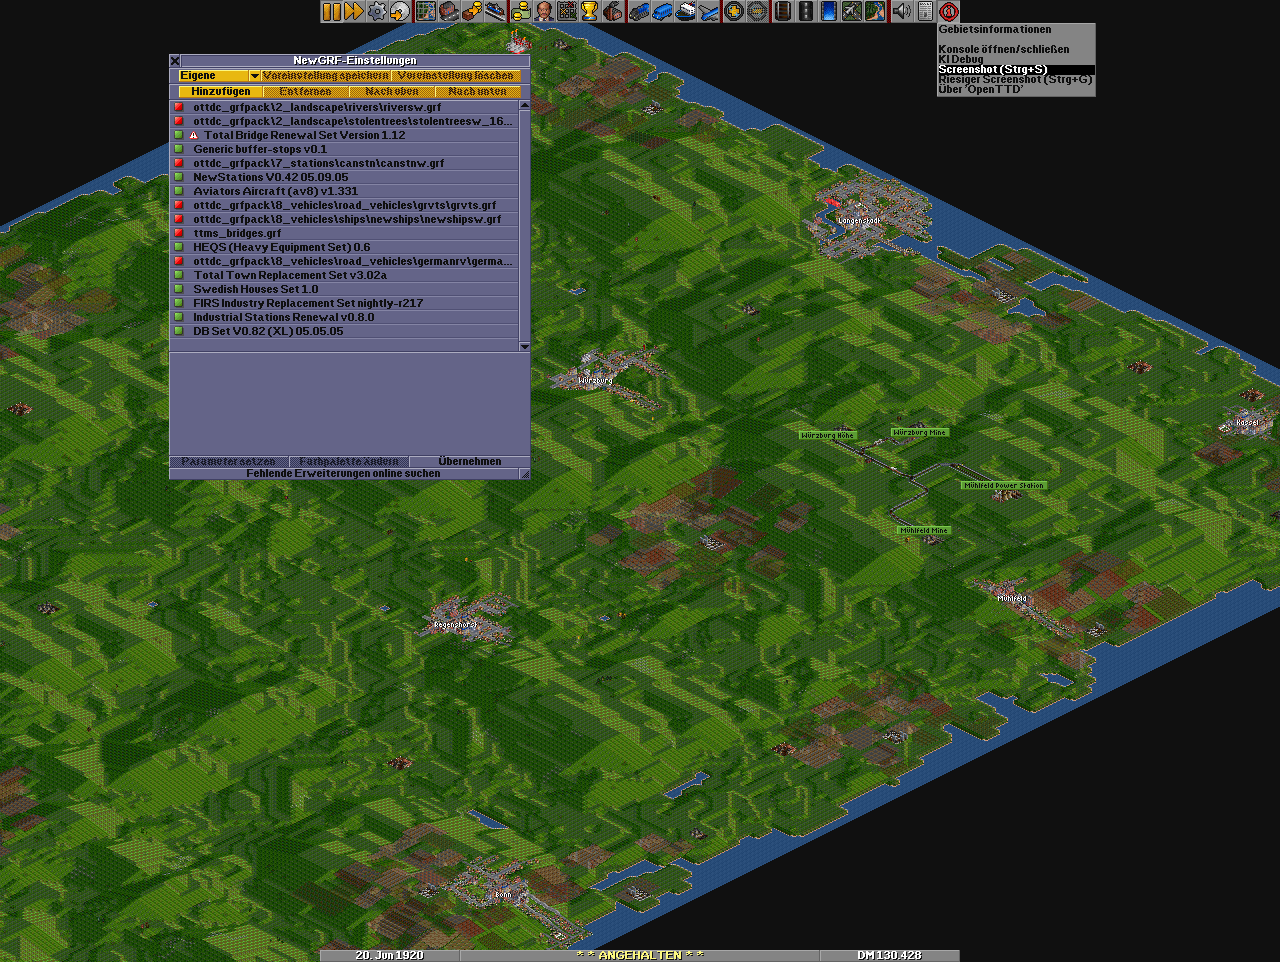Image resolution: width=1280 pixels, height=962 pixels.
Task: Click the zoom in magnifier icon
Action: [734, 11]
